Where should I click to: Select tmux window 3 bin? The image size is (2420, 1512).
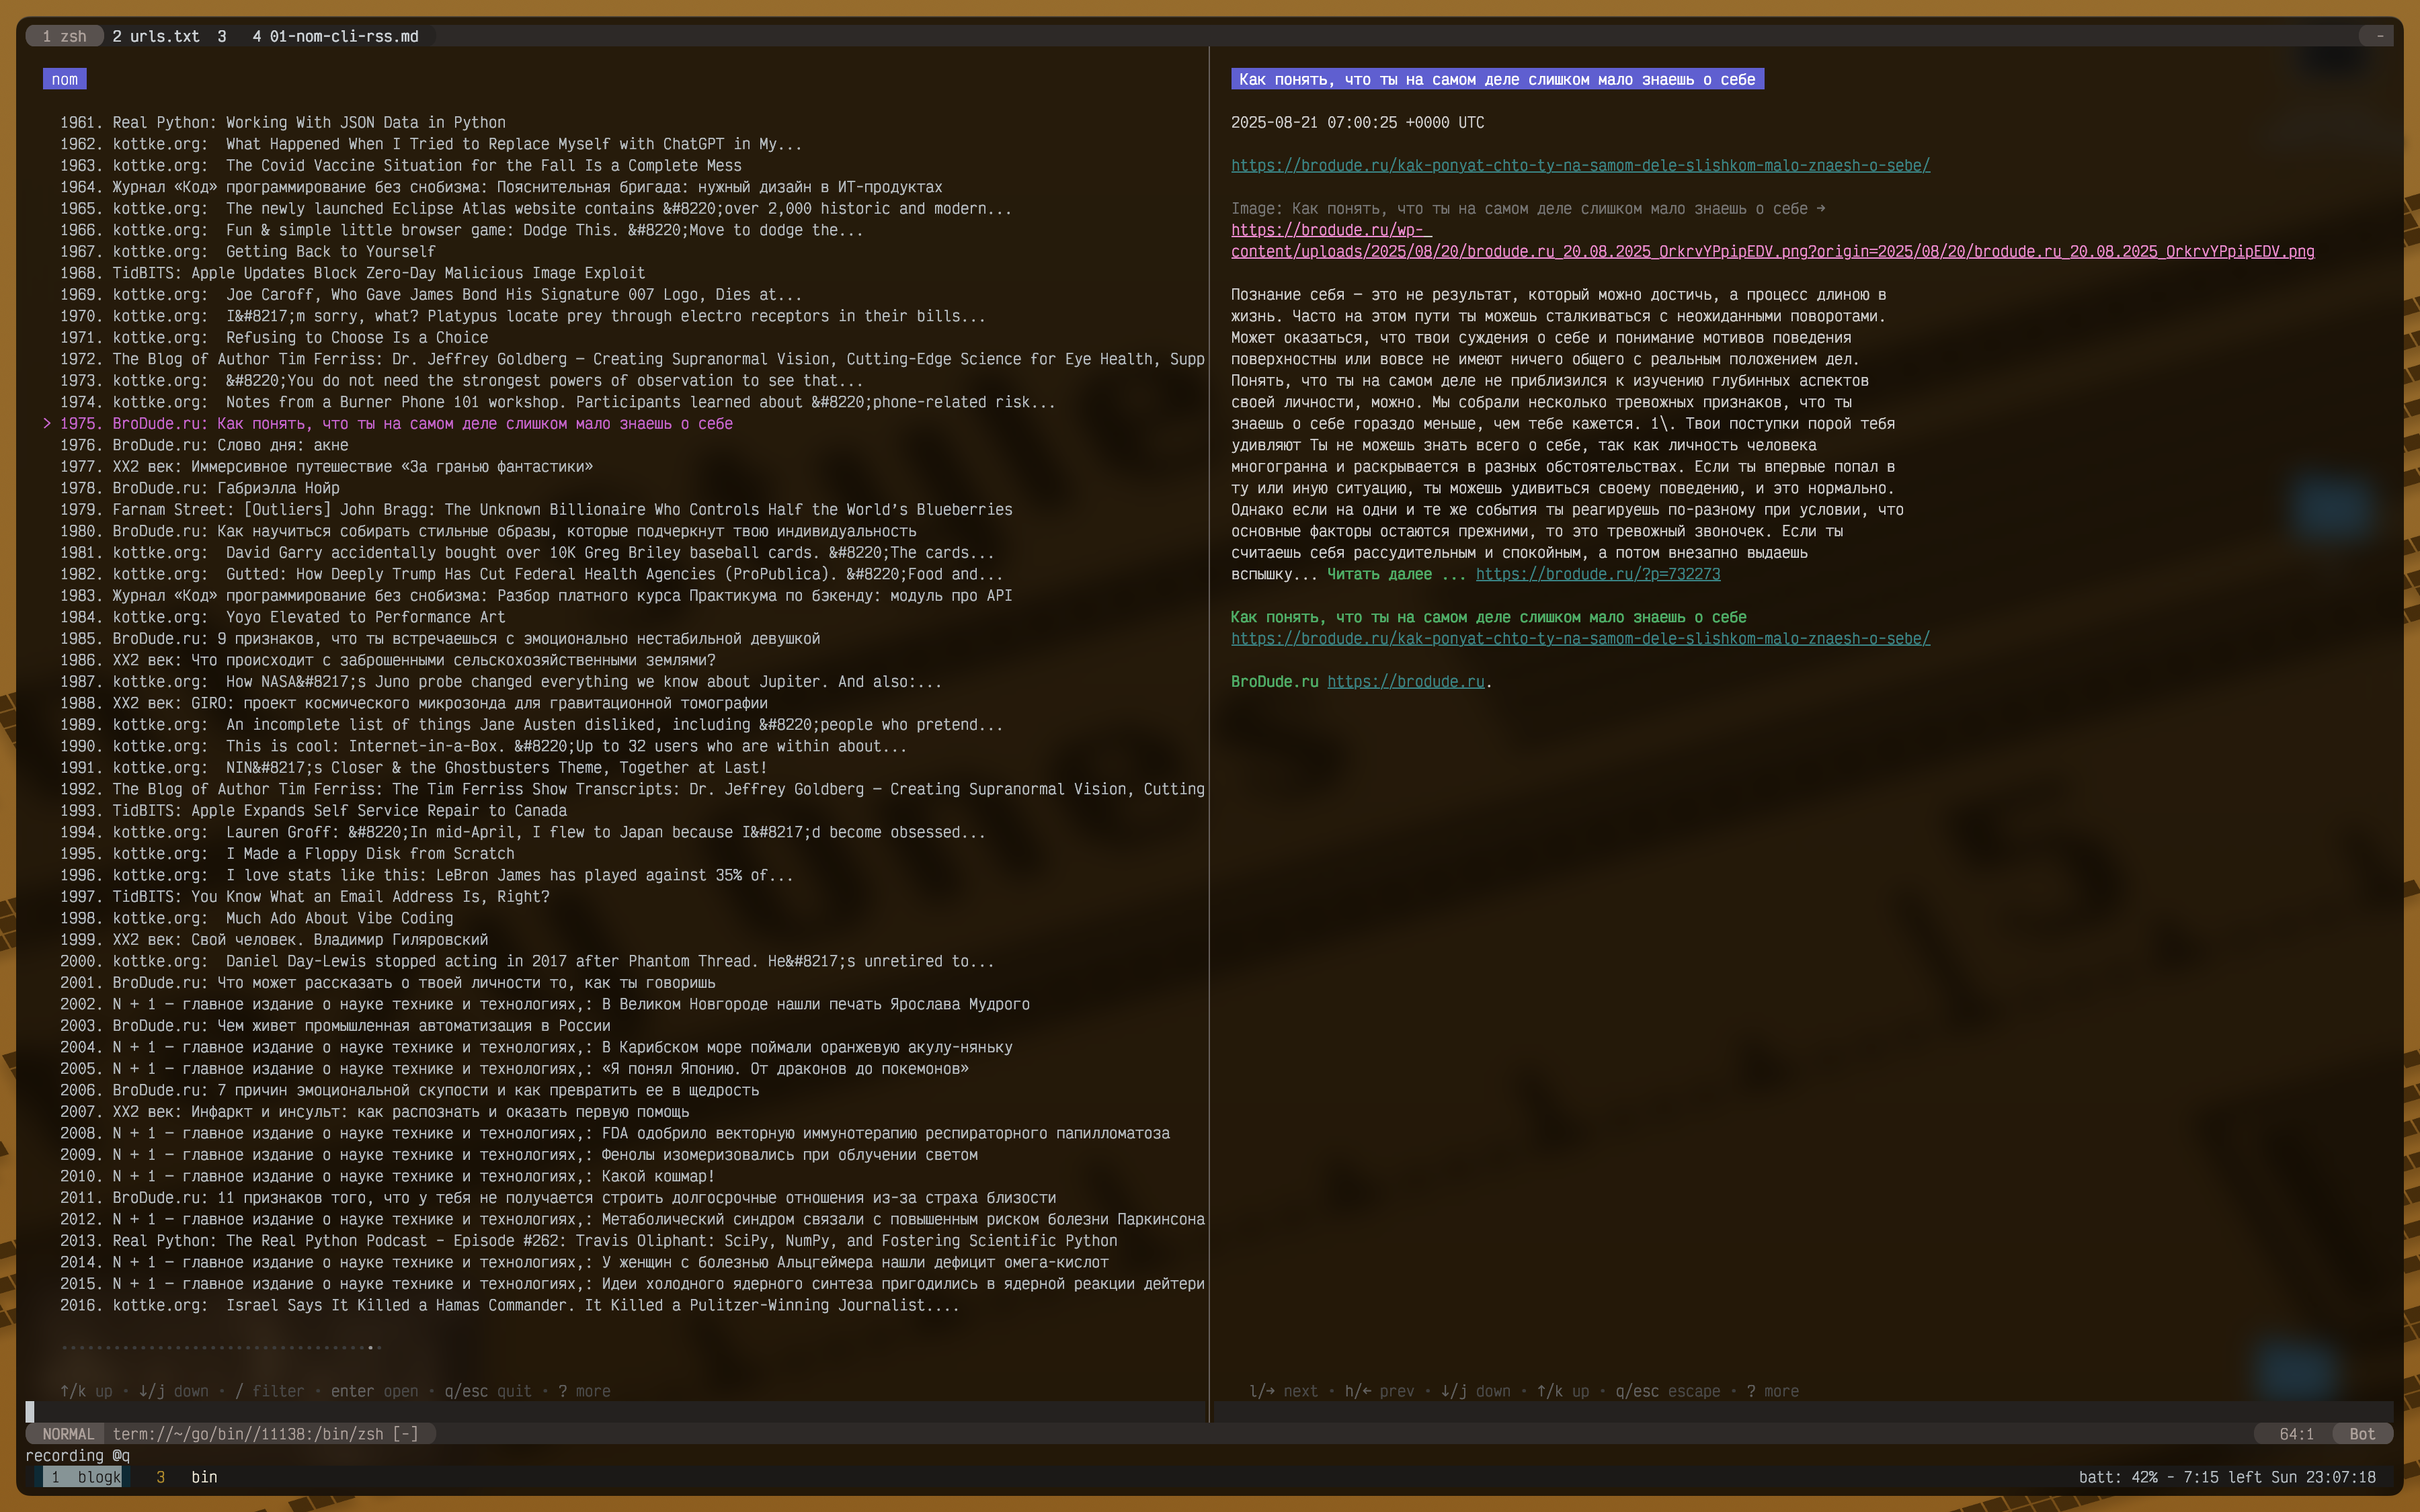point(187,1477)
